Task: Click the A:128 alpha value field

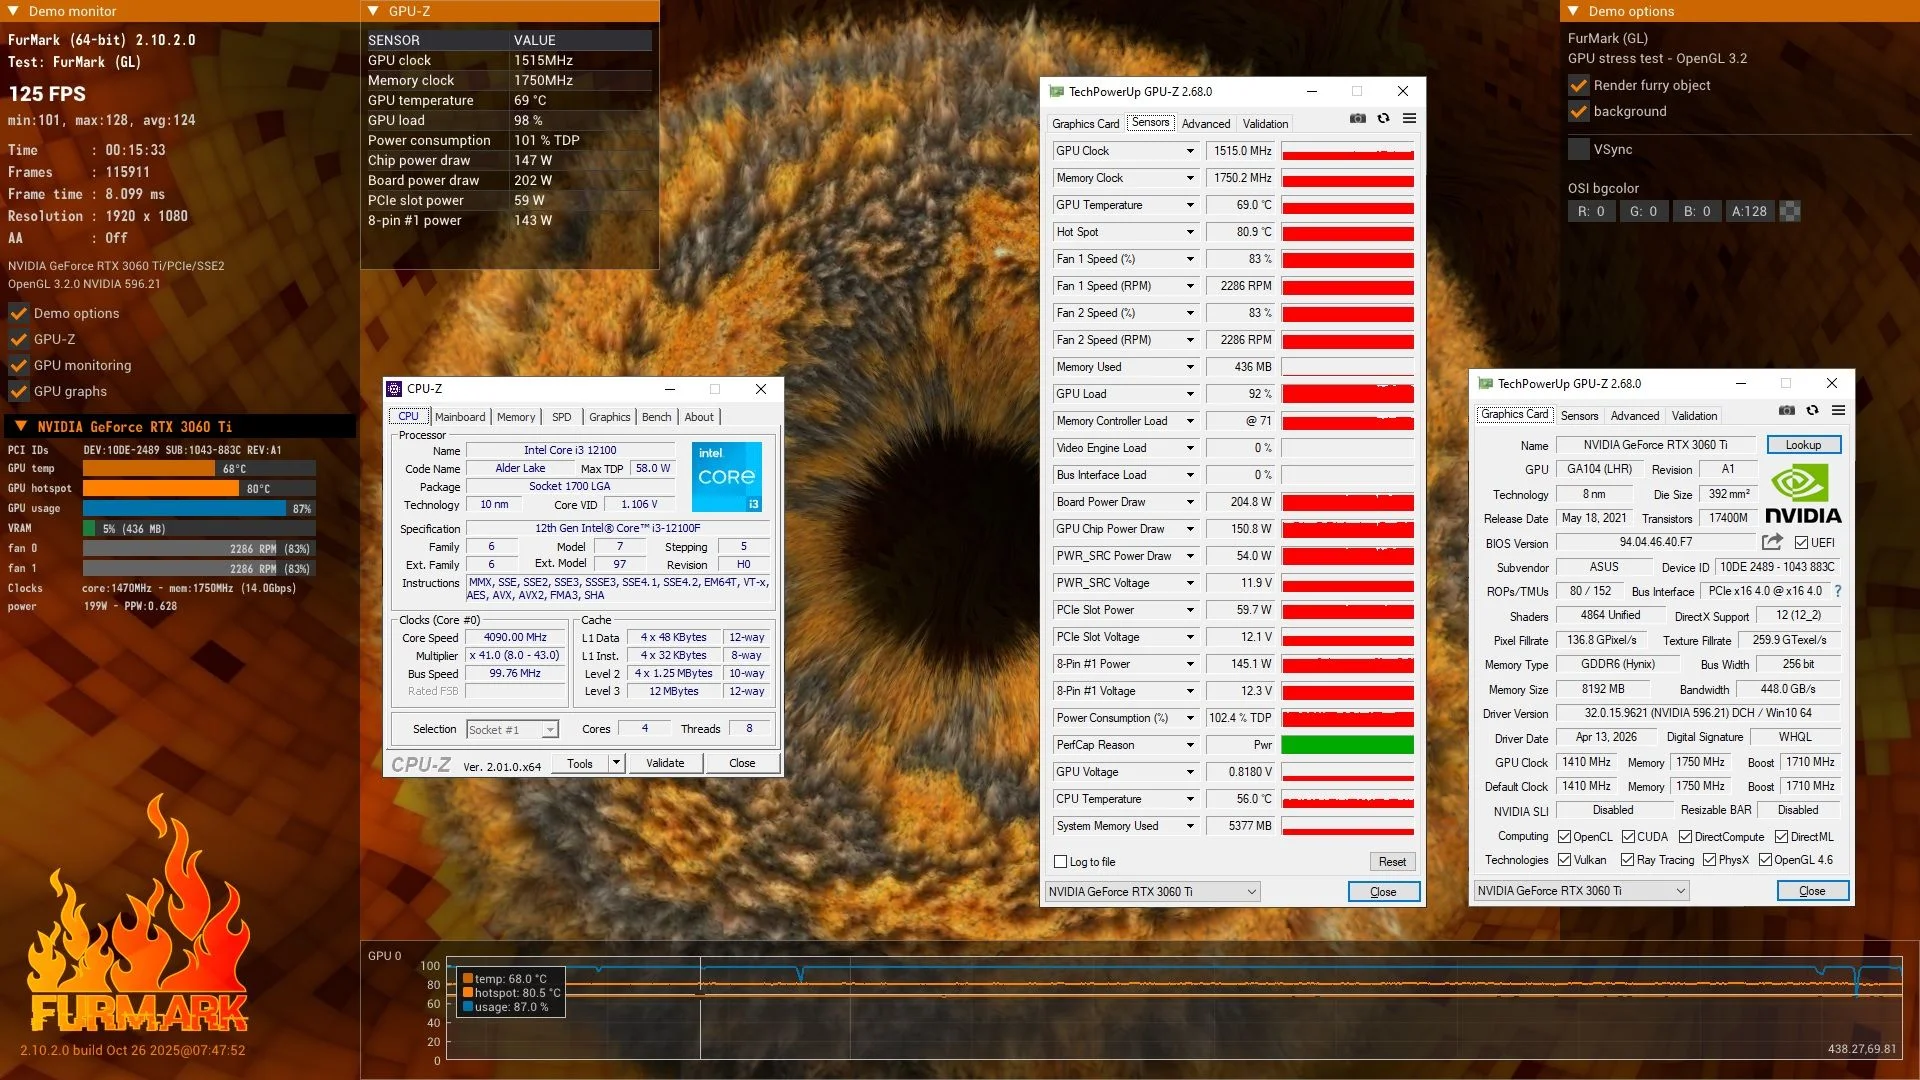Action: coord(1749,211)
